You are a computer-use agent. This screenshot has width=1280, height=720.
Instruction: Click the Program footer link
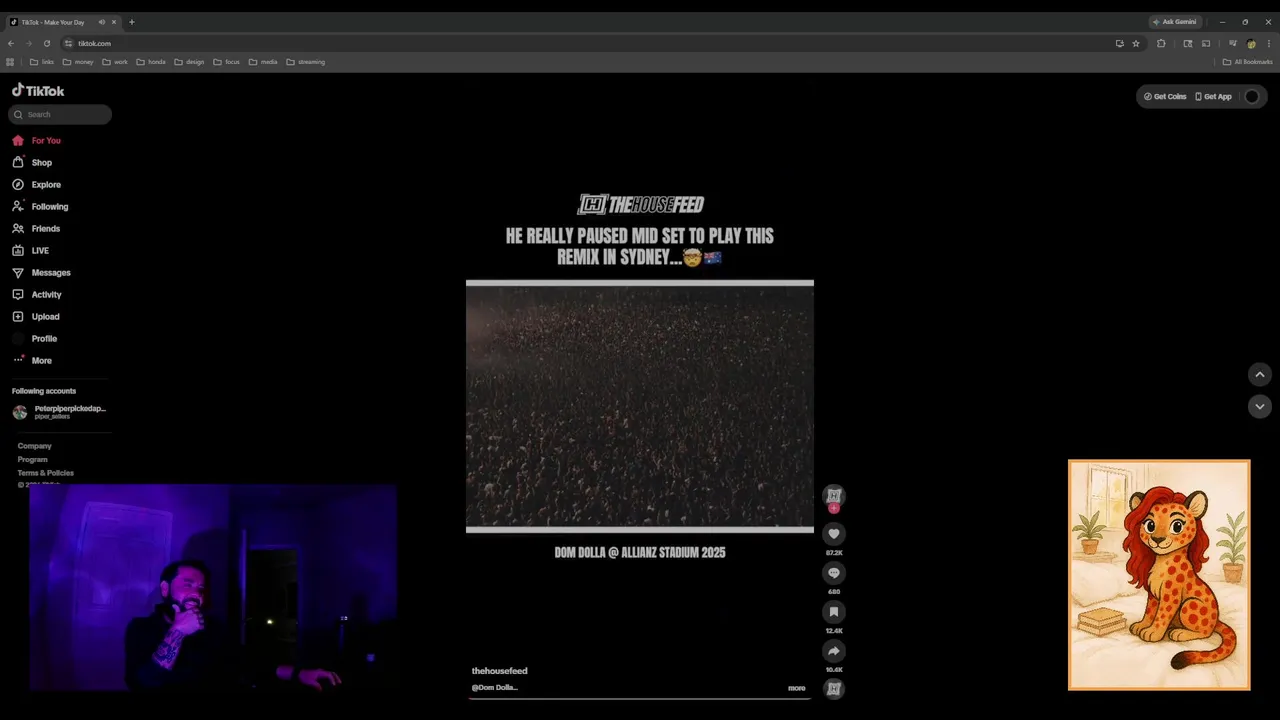33,459
